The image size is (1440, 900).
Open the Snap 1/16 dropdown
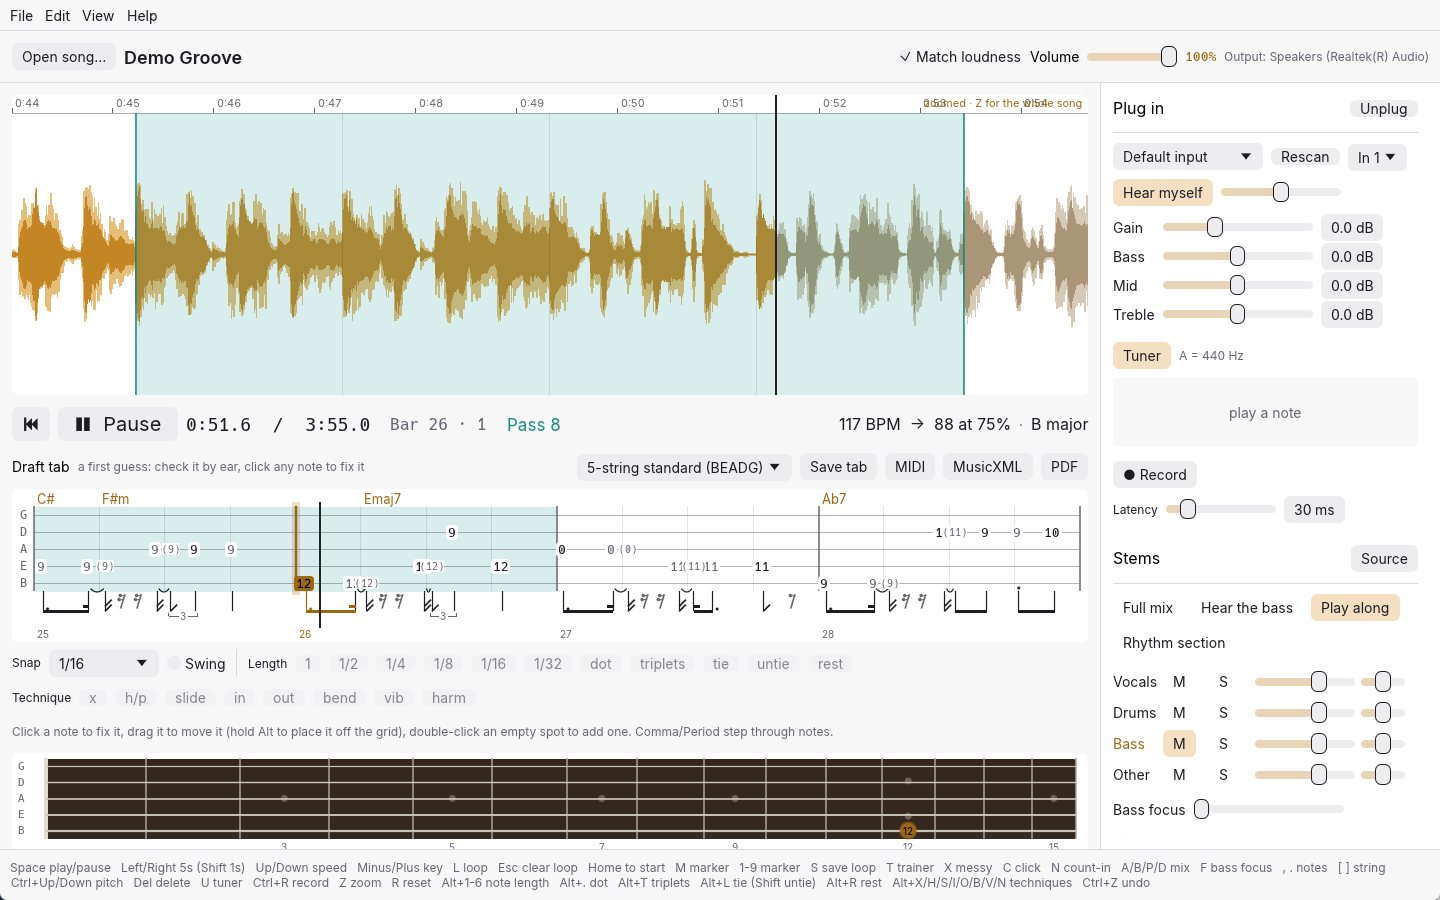[x=103, y=663]
